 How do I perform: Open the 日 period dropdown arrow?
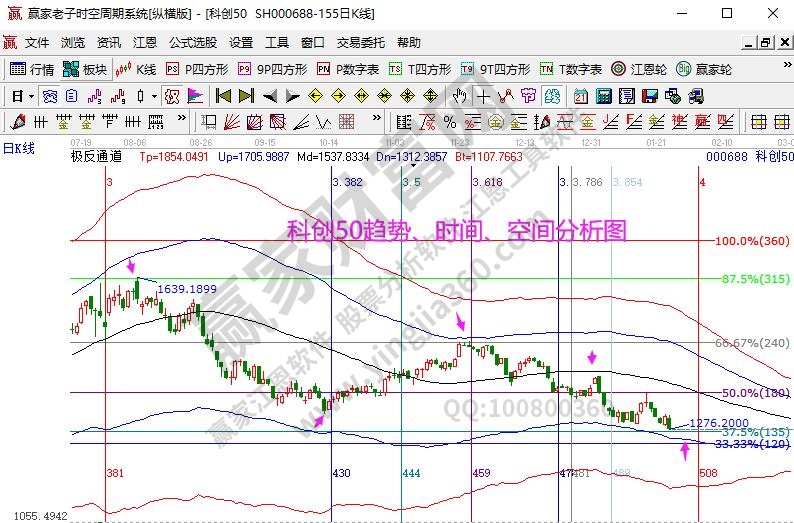pos(31,97)
